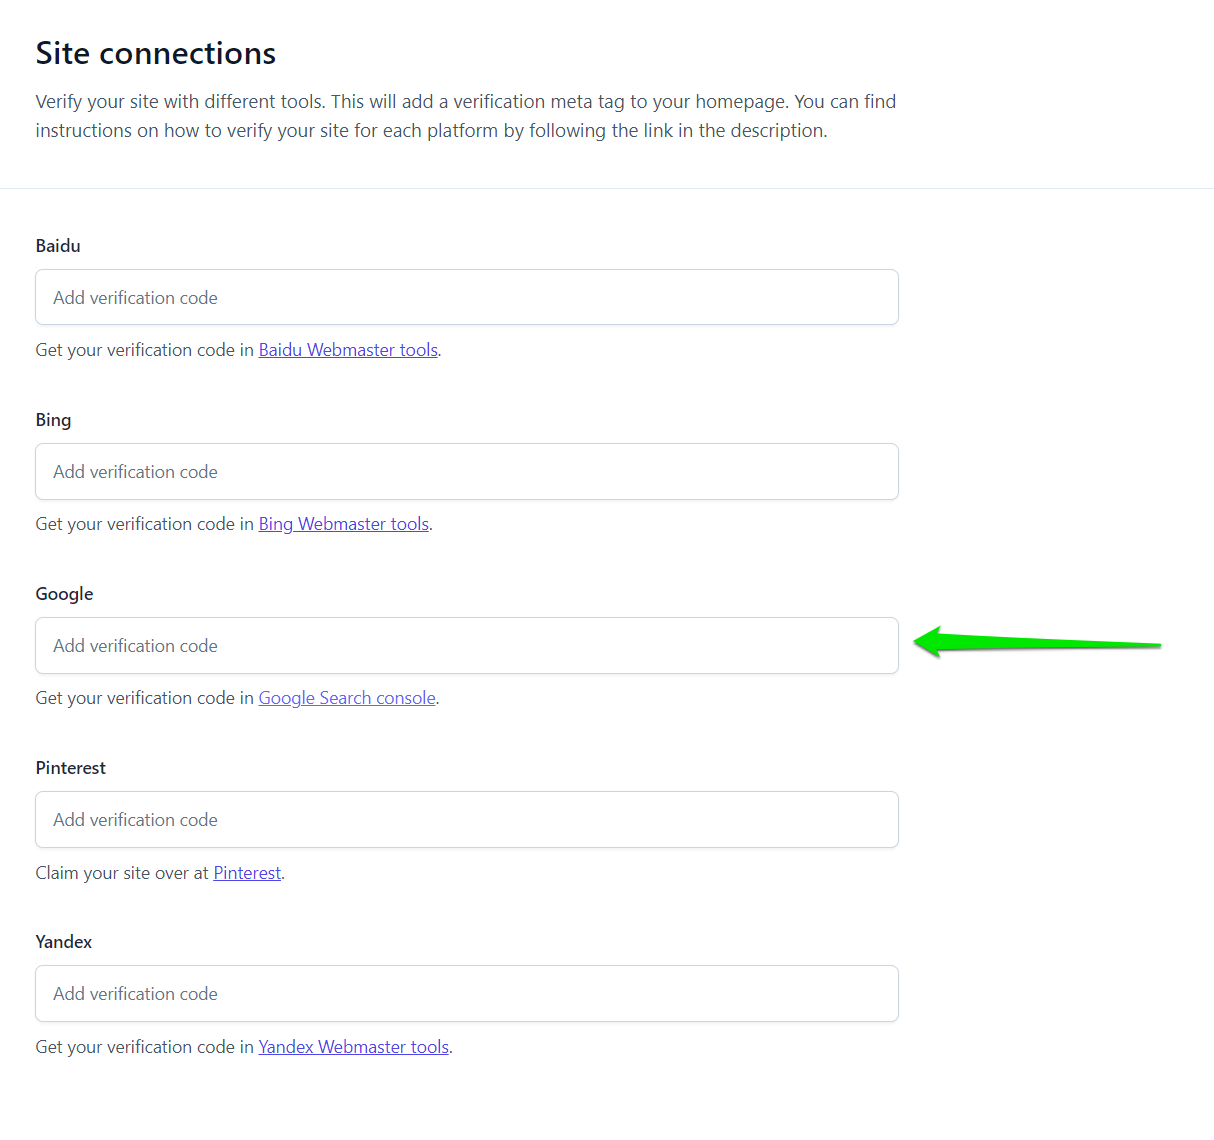This screenshot has width=1214, height=1140.
Task: Click the Baidu verification code field
Action: point(466,297)
